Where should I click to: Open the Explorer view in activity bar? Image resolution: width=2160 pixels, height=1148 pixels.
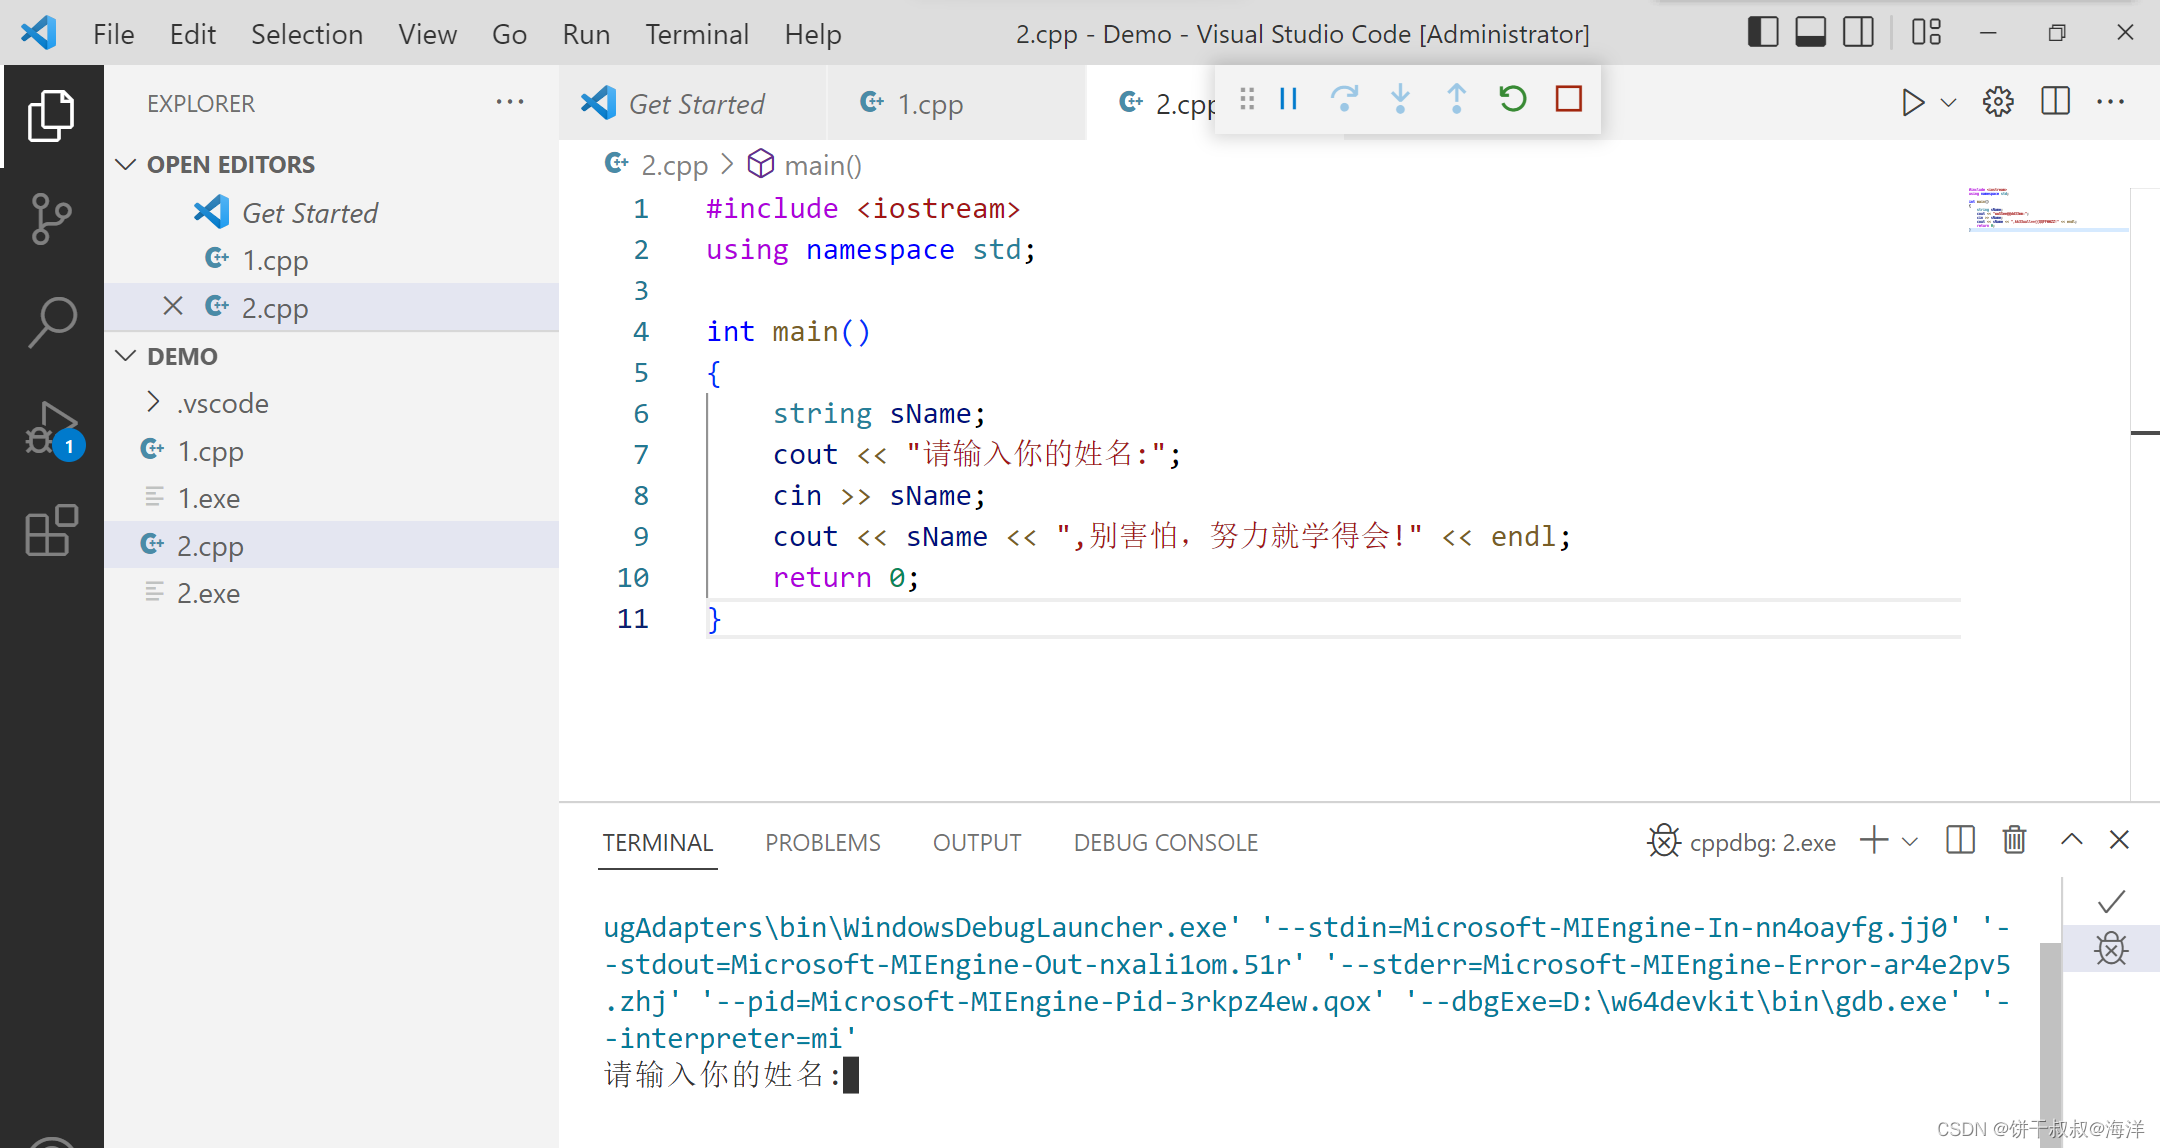[51, 115]
